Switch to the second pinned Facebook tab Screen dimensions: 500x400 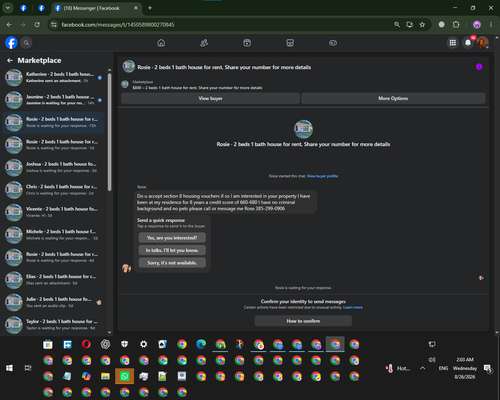[x=41, y=8]
